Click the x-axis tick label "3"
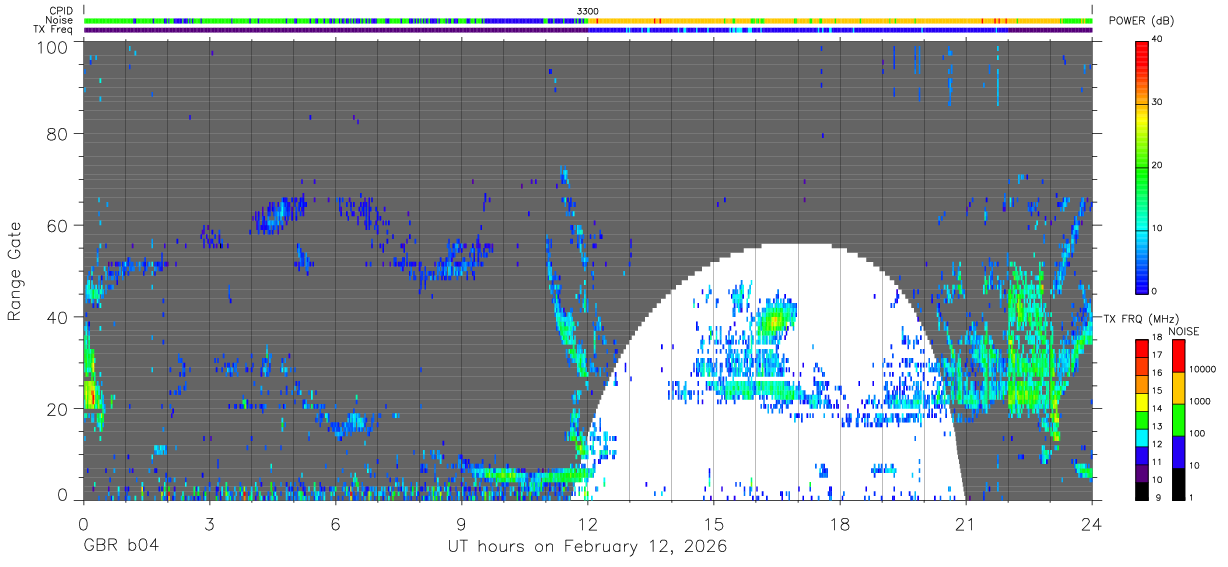 point(209,523)
